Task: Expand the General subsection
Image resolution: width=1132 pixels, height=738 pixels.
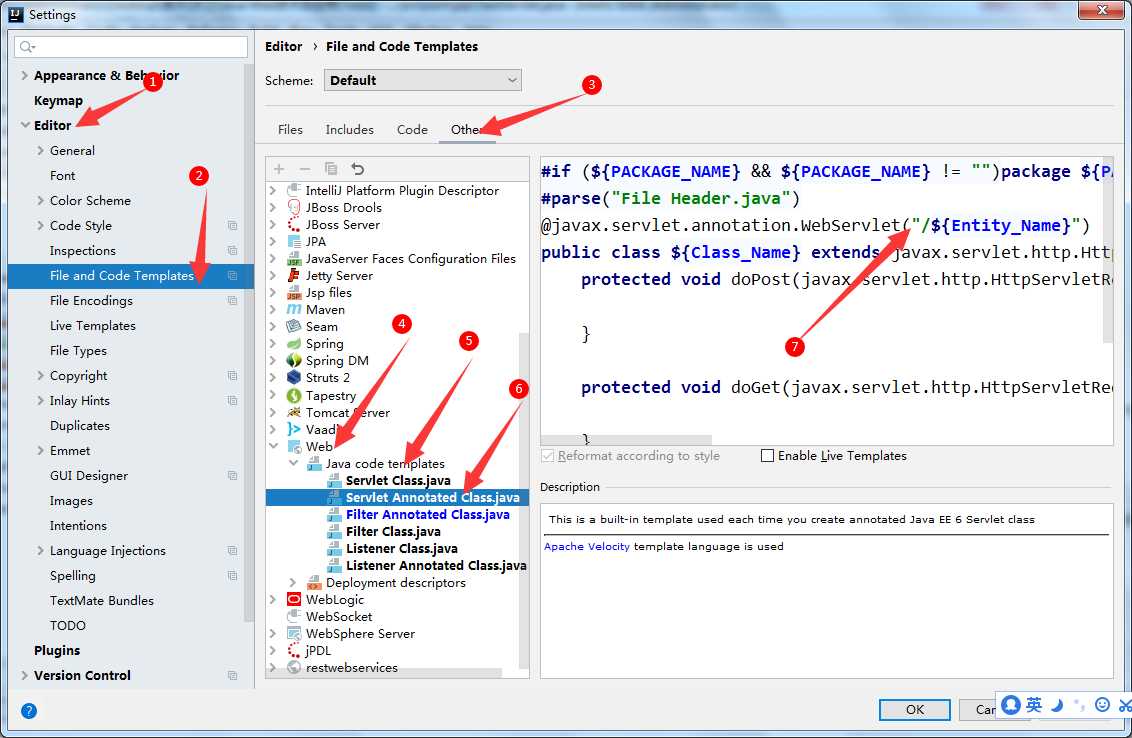Action: [x=40, y=150]
